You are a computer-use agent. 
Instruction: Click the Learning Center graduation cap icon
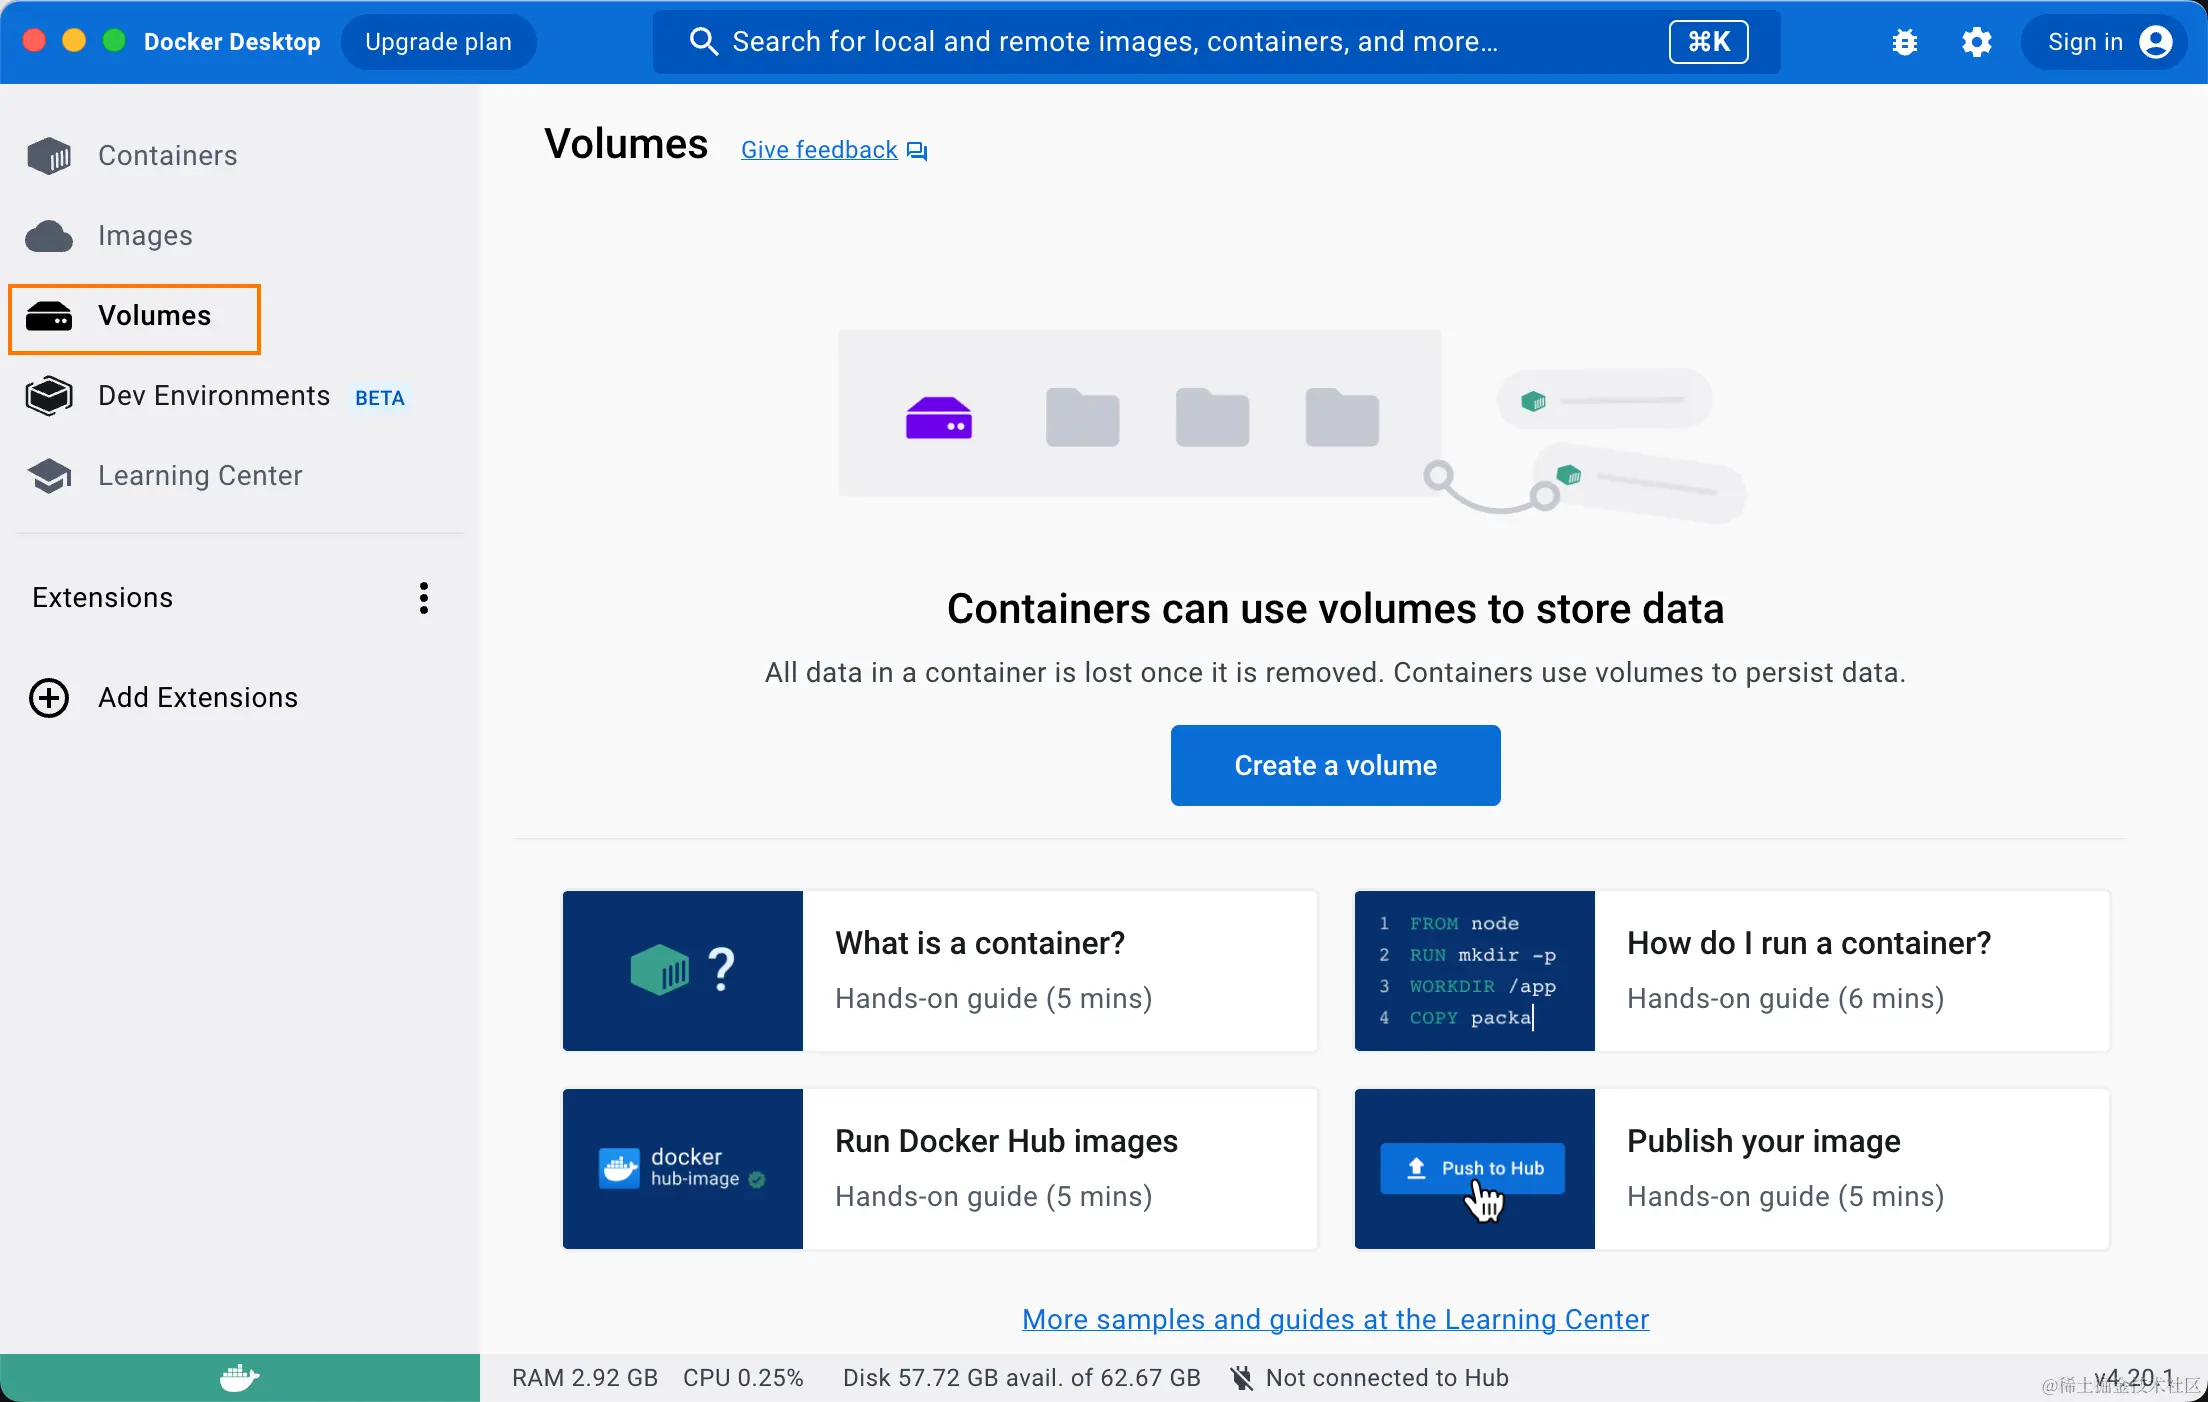tap(49, 476)
